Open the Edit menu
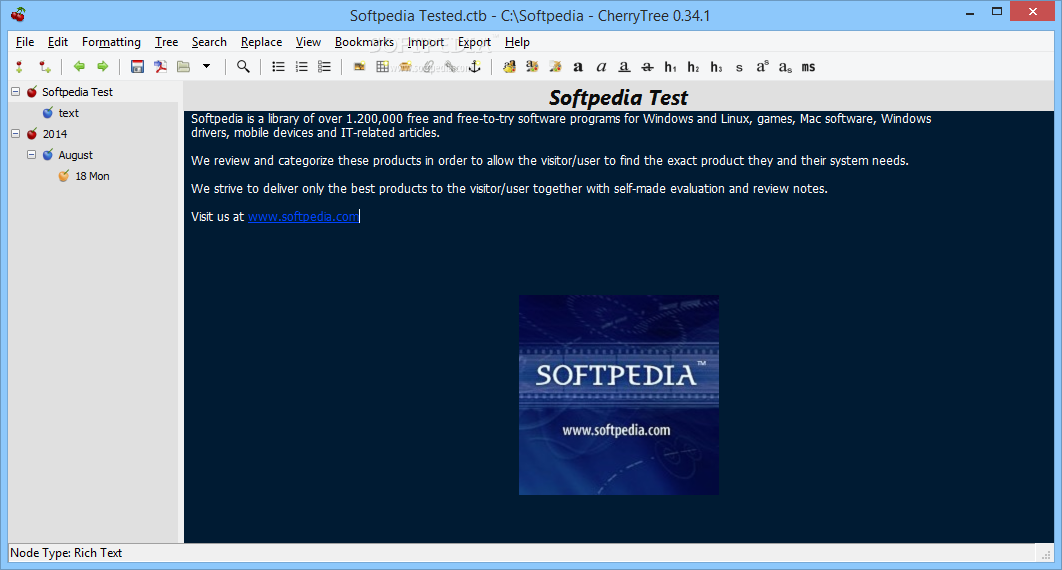 click(x=58, y=42)
